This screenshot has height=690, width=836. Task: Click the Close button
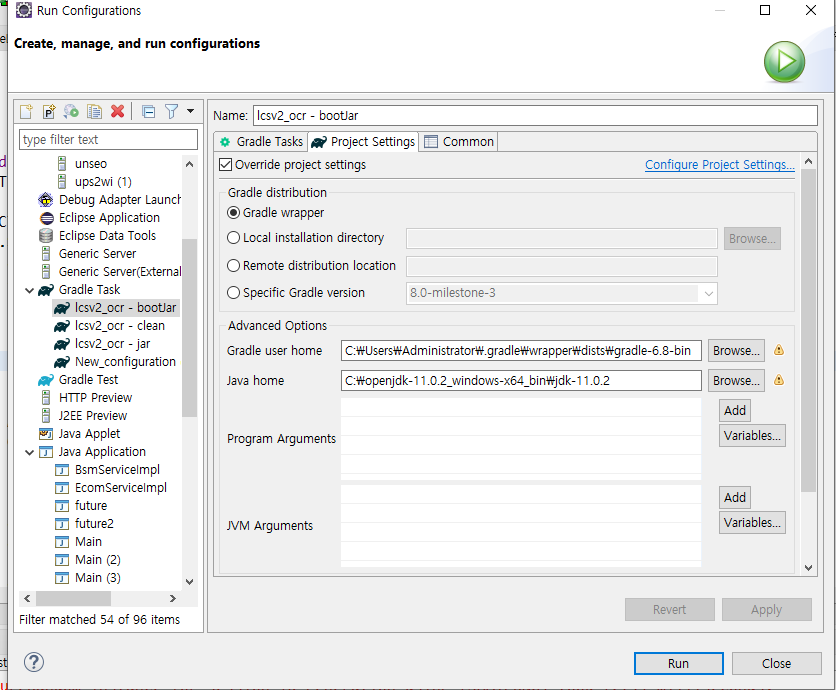click(776, 663)
